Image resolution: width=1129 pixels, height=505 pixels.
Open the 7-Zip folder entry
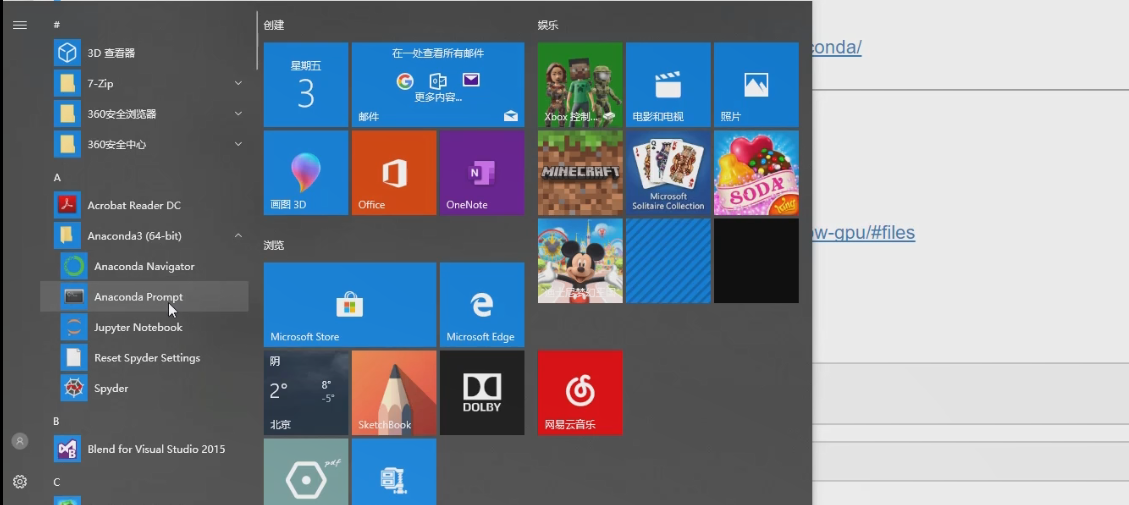coord(144,84)
